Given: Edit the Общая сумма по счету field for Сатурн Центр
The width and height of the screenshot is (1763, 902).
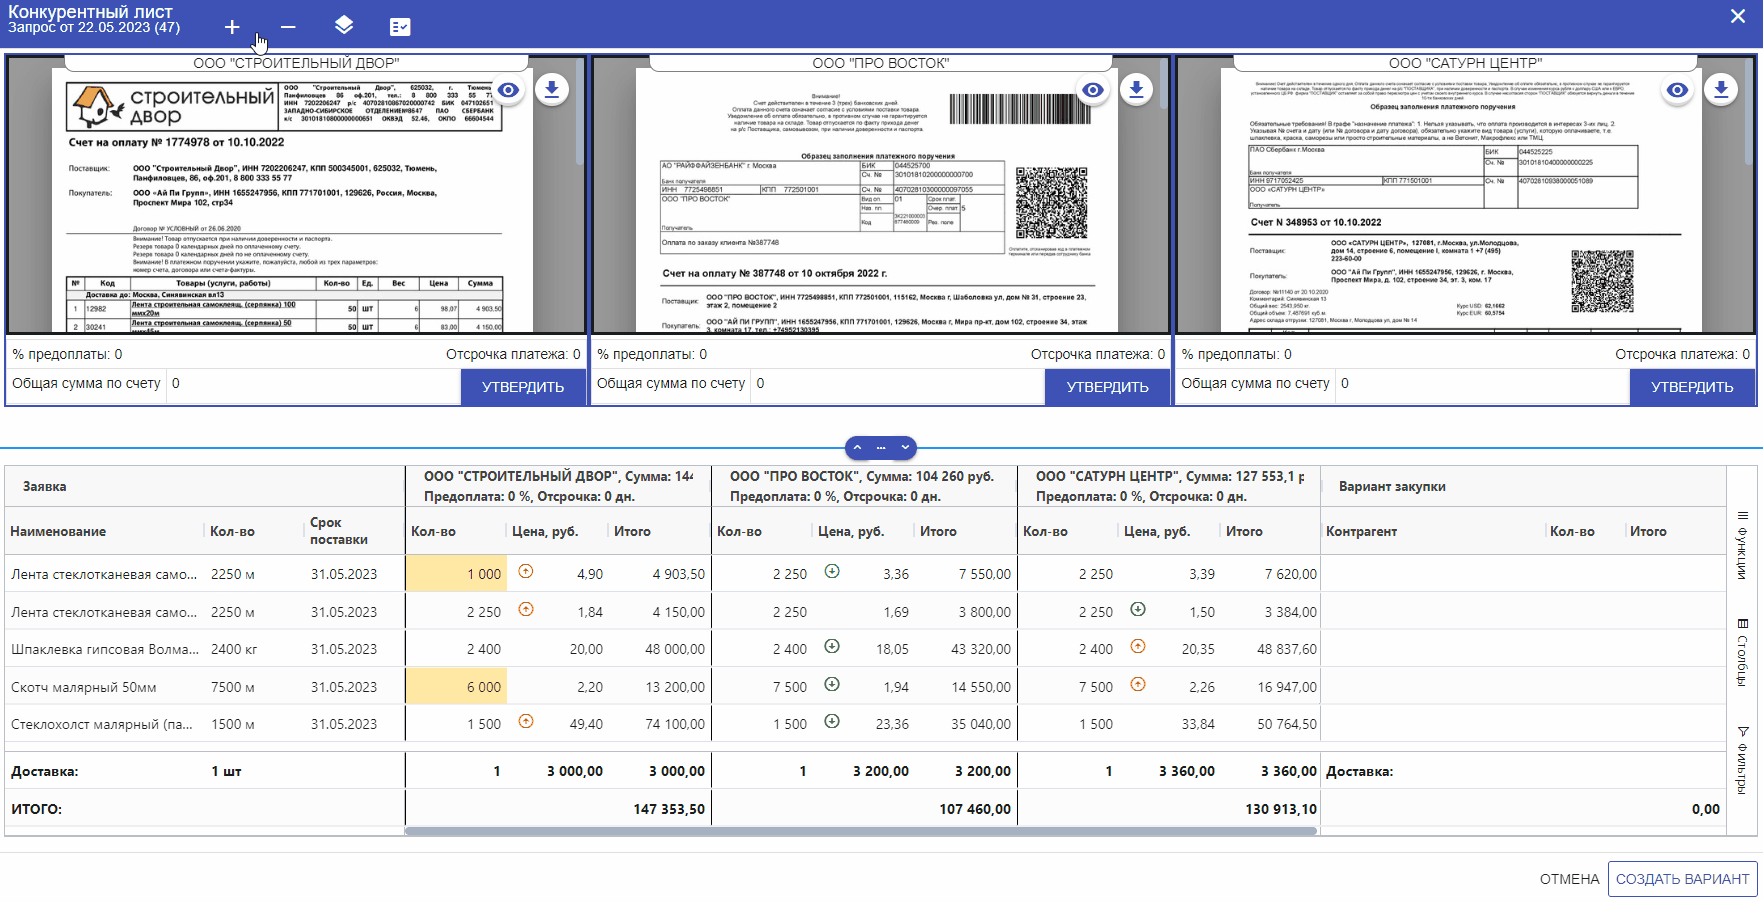Looking at the screenshot, I should click(1482, 384).
